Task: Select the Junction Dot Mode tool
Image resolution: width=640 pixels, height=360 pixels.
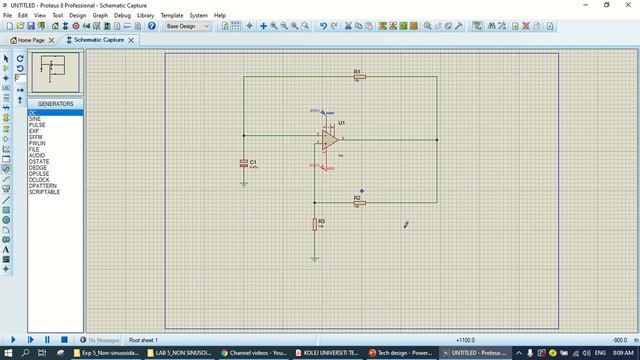Action: (x=6, y=78)
